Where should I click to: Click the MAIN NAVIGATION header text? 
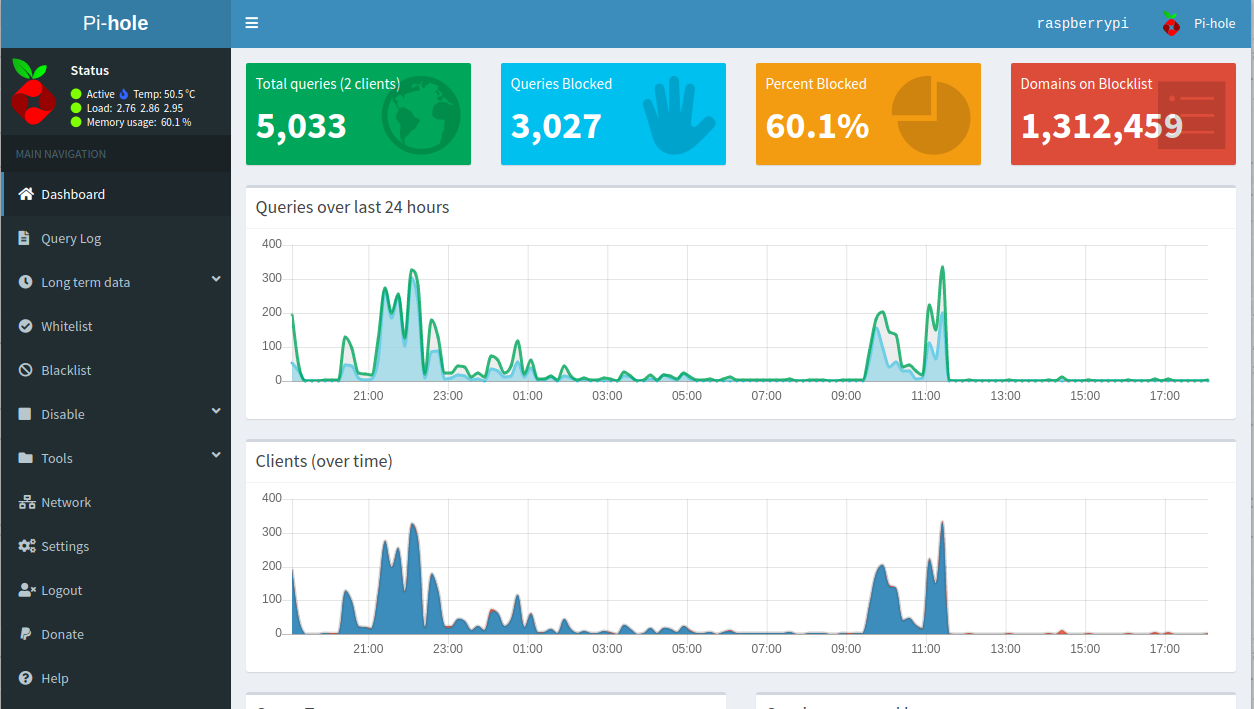pyautogui.click(x=61, y=154)
